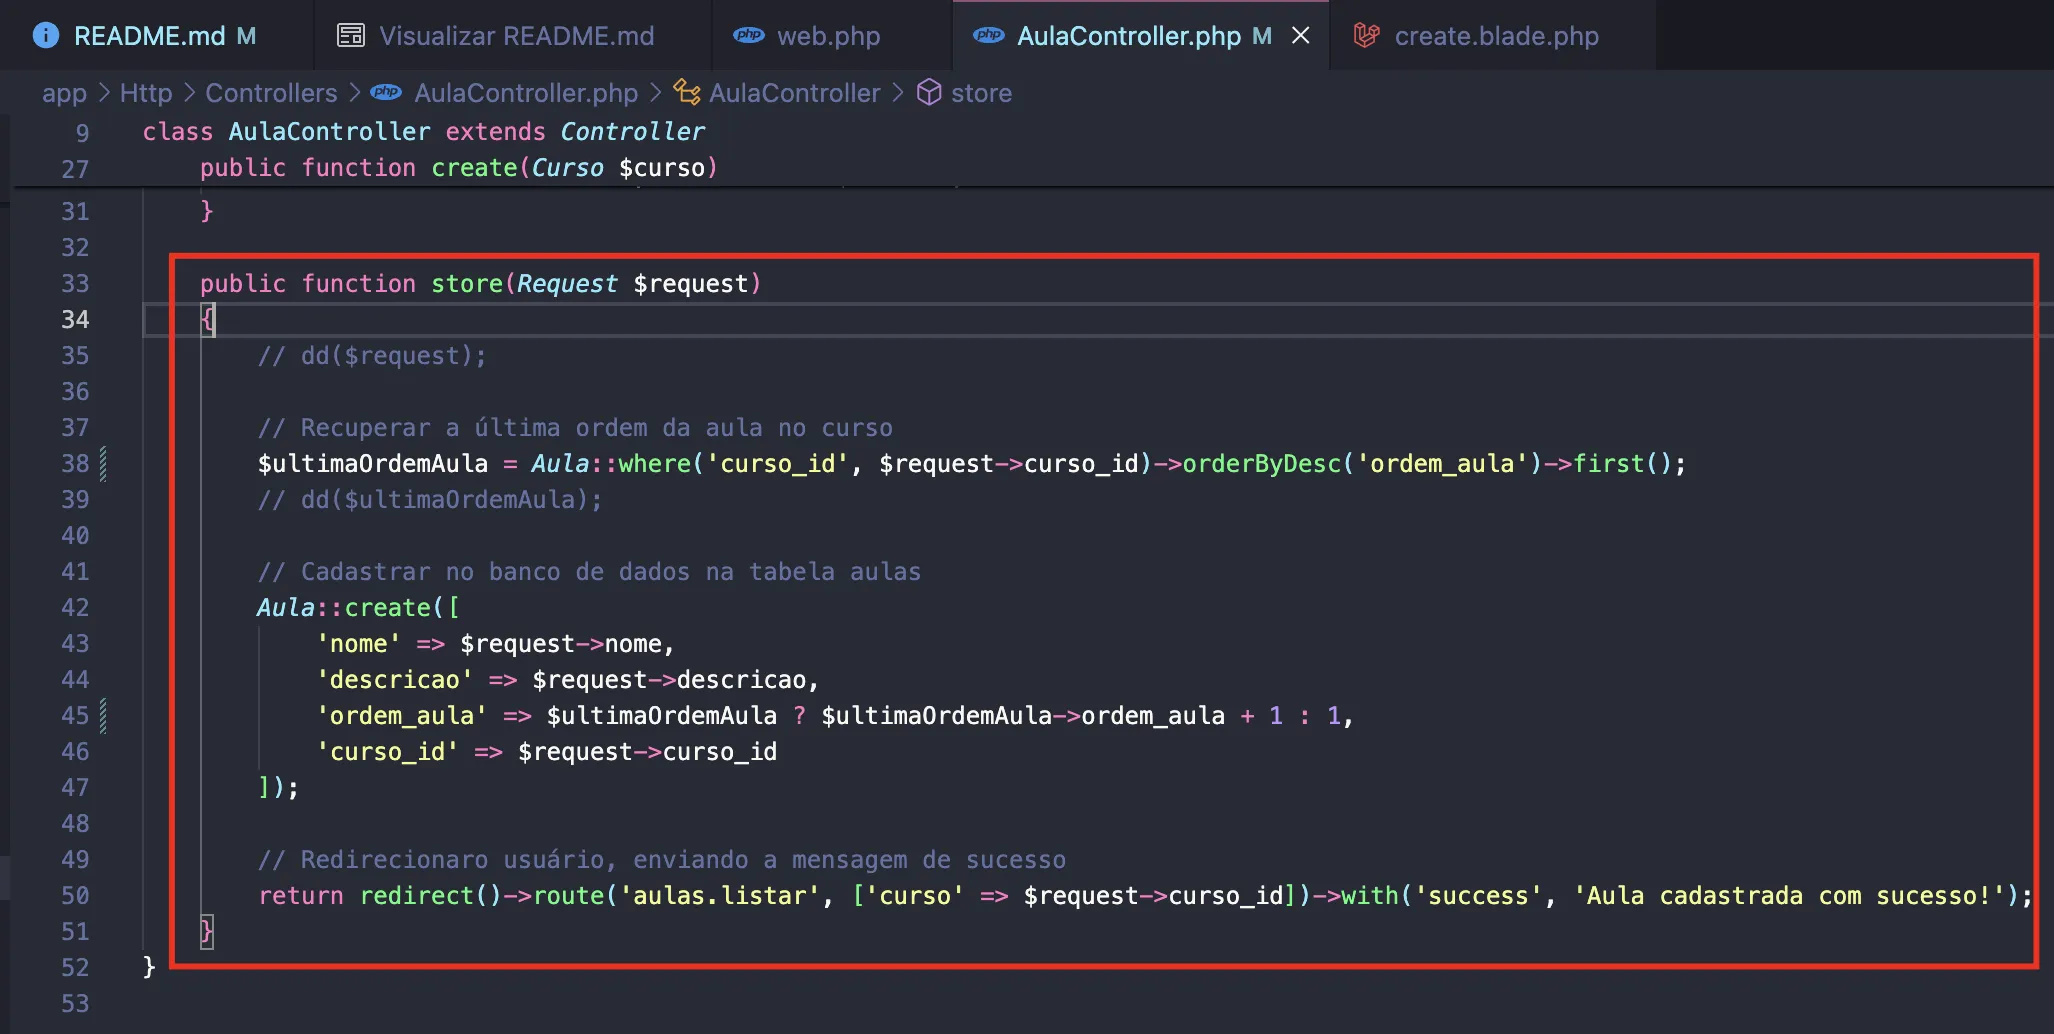The width and height of the screenshot is (2054, 1034).
Task: Click the sticky class AulaController header line
Action: [423, 132]
